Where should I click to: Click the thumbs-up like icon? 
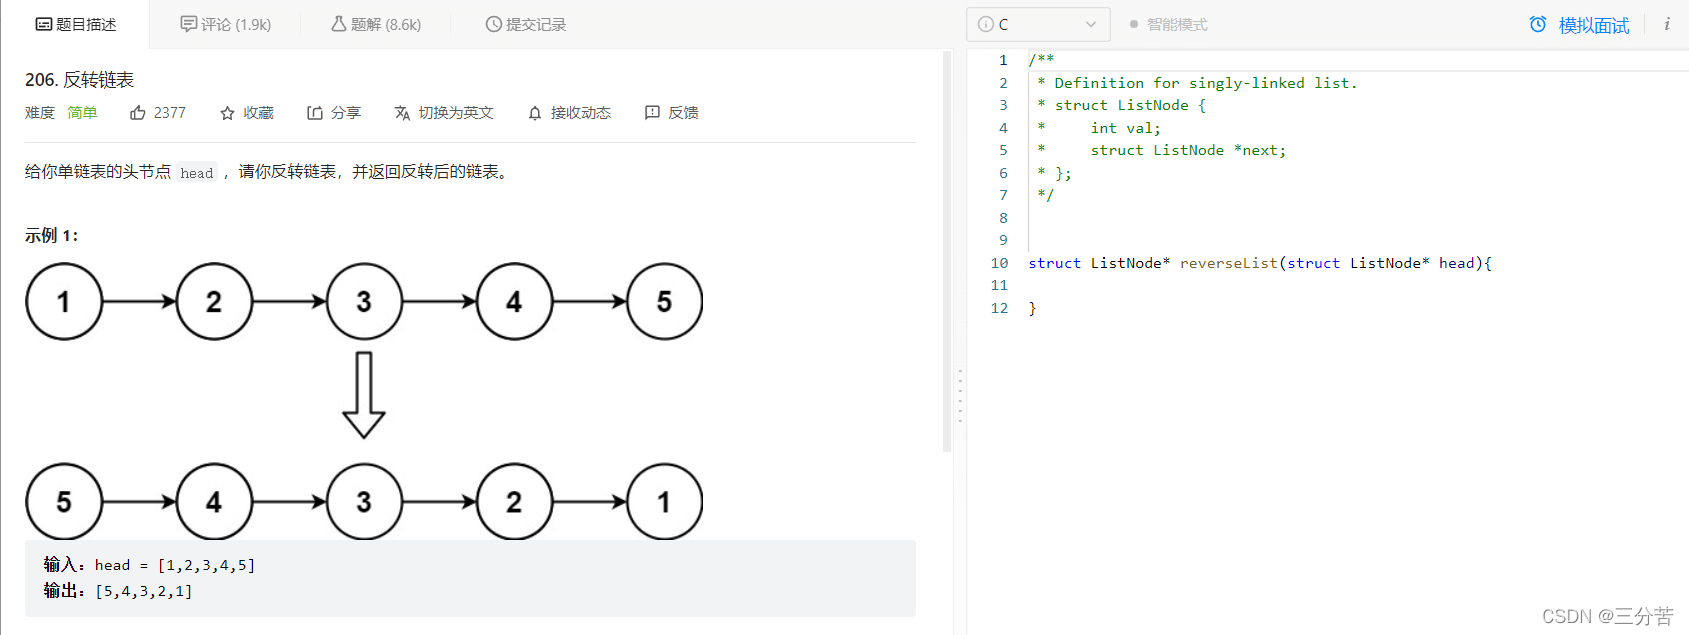coord(138,113)
